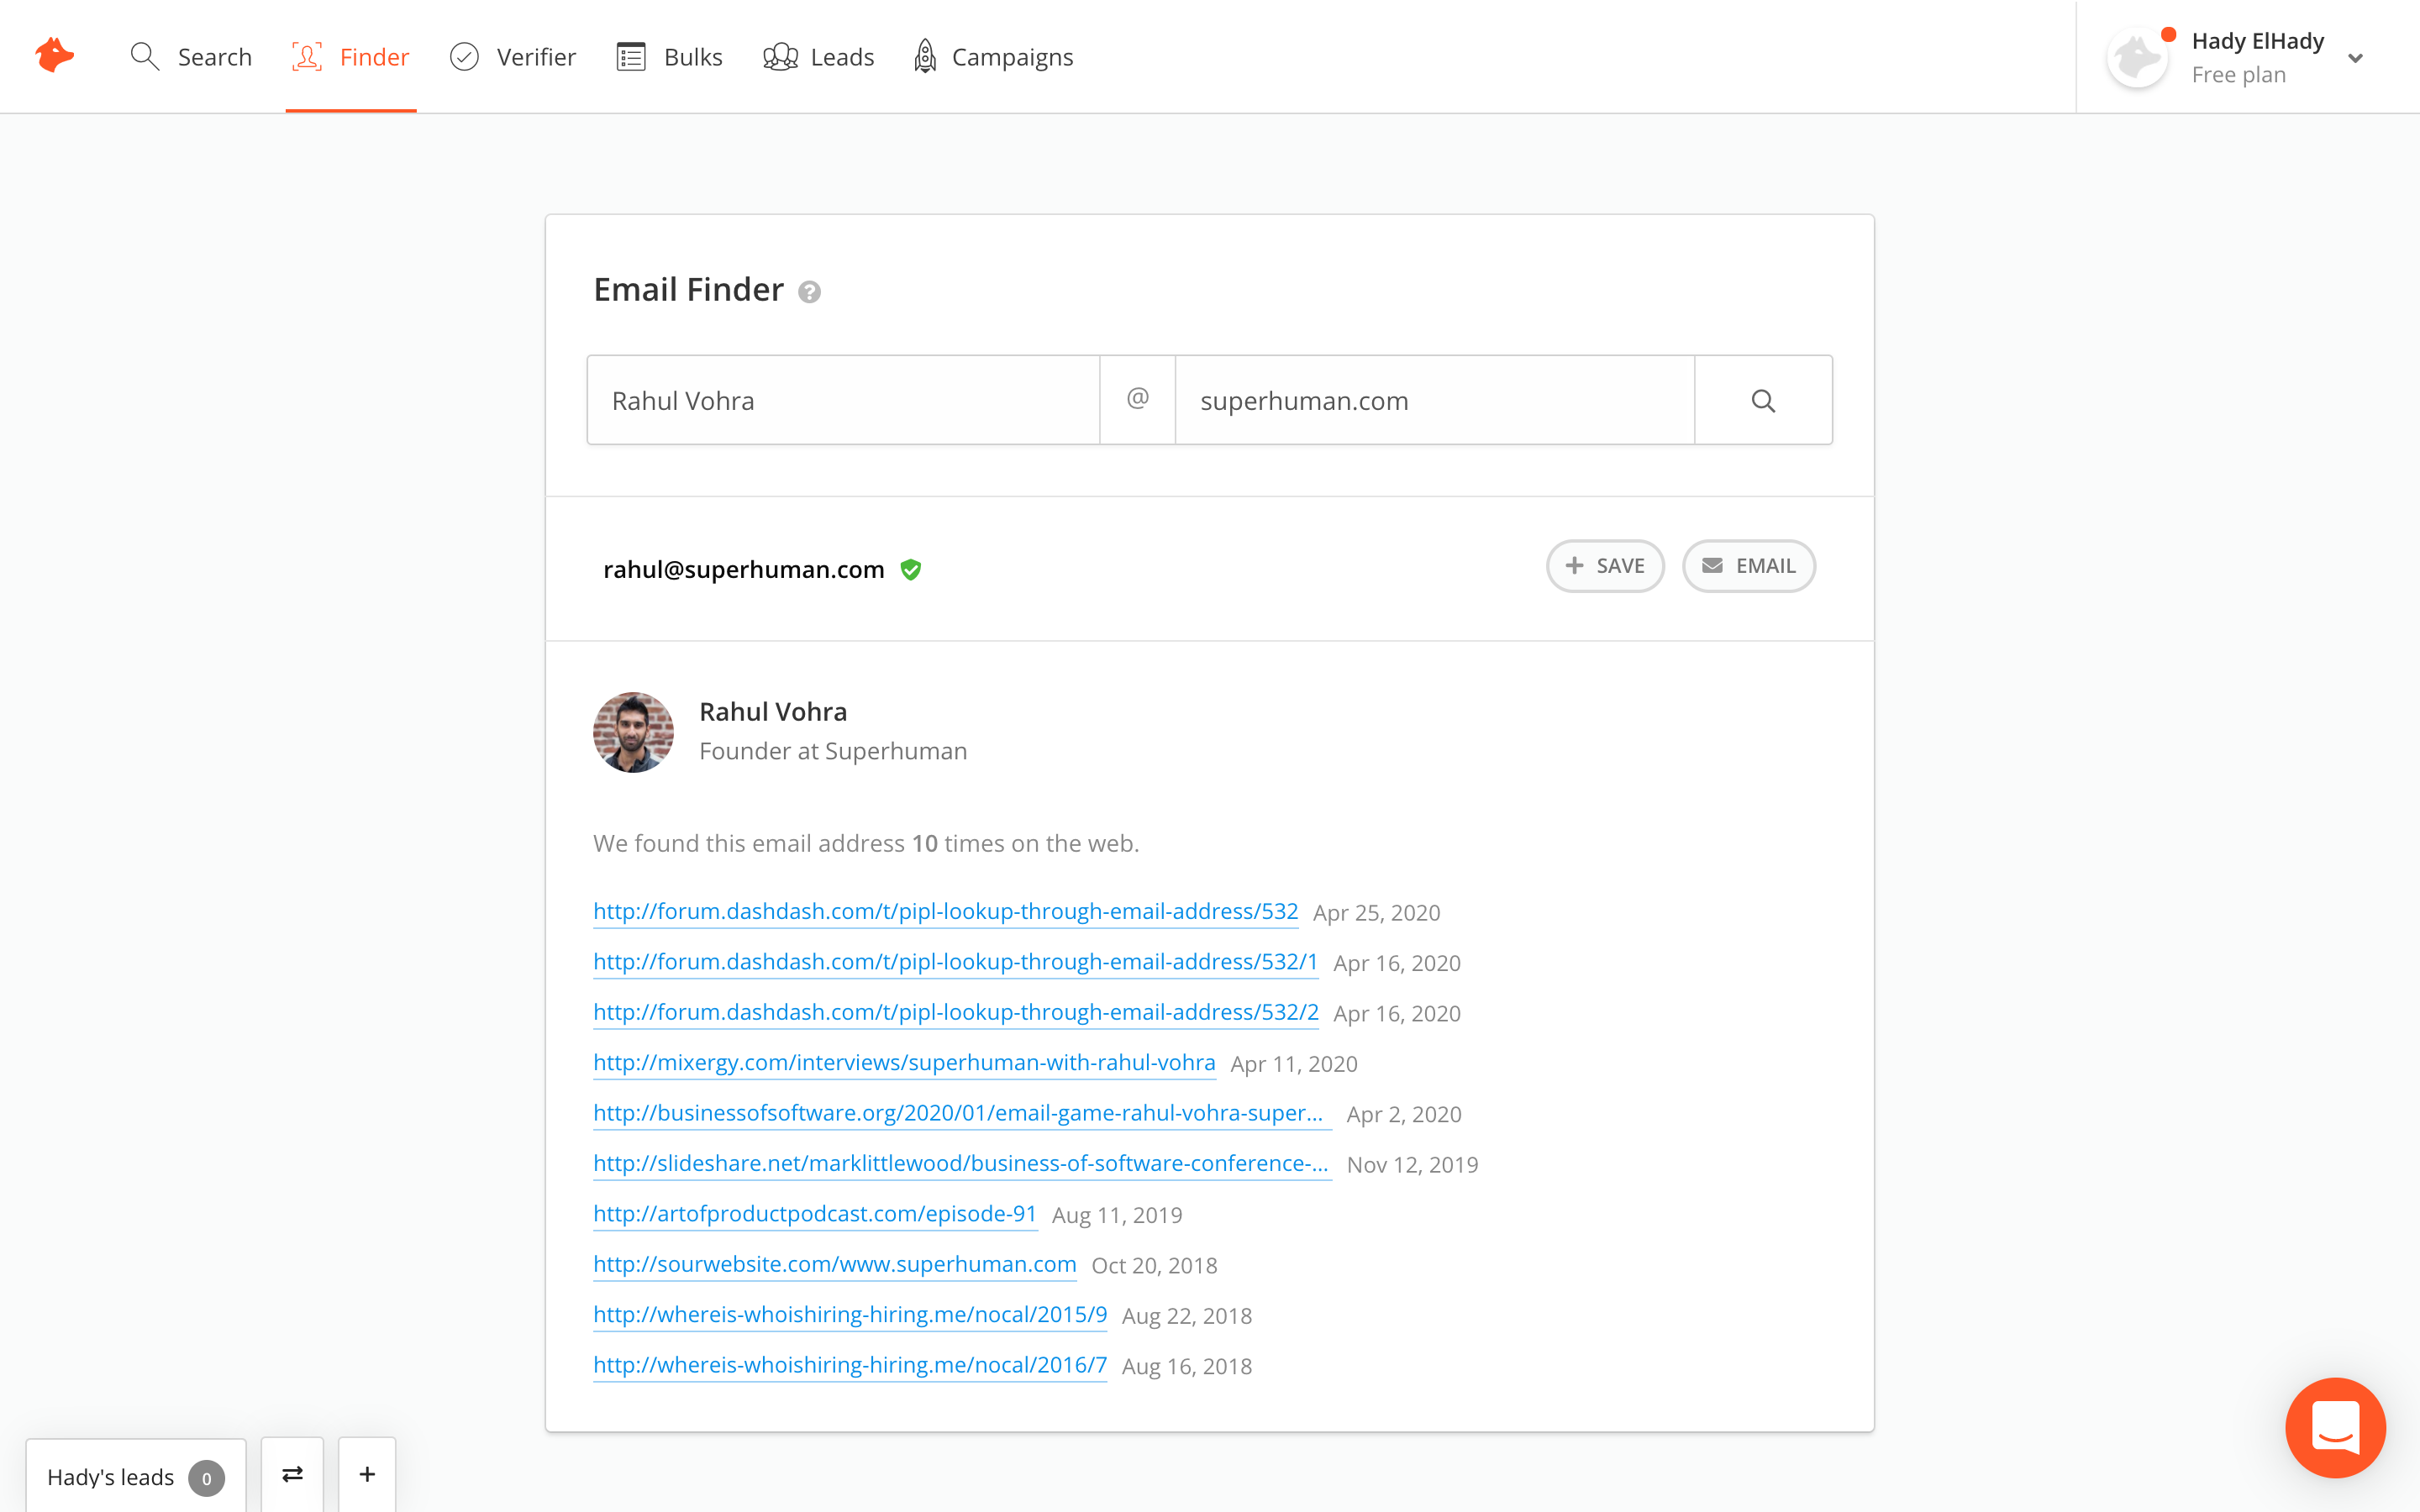This screenshot has height=1512, width=2420.
Task: Click the swap leads list arrows icon
Action: [x=292, y=1475]
